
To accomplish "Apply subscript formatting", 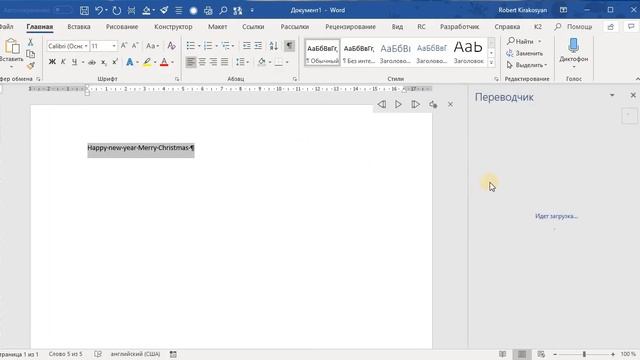I will 104,62.
